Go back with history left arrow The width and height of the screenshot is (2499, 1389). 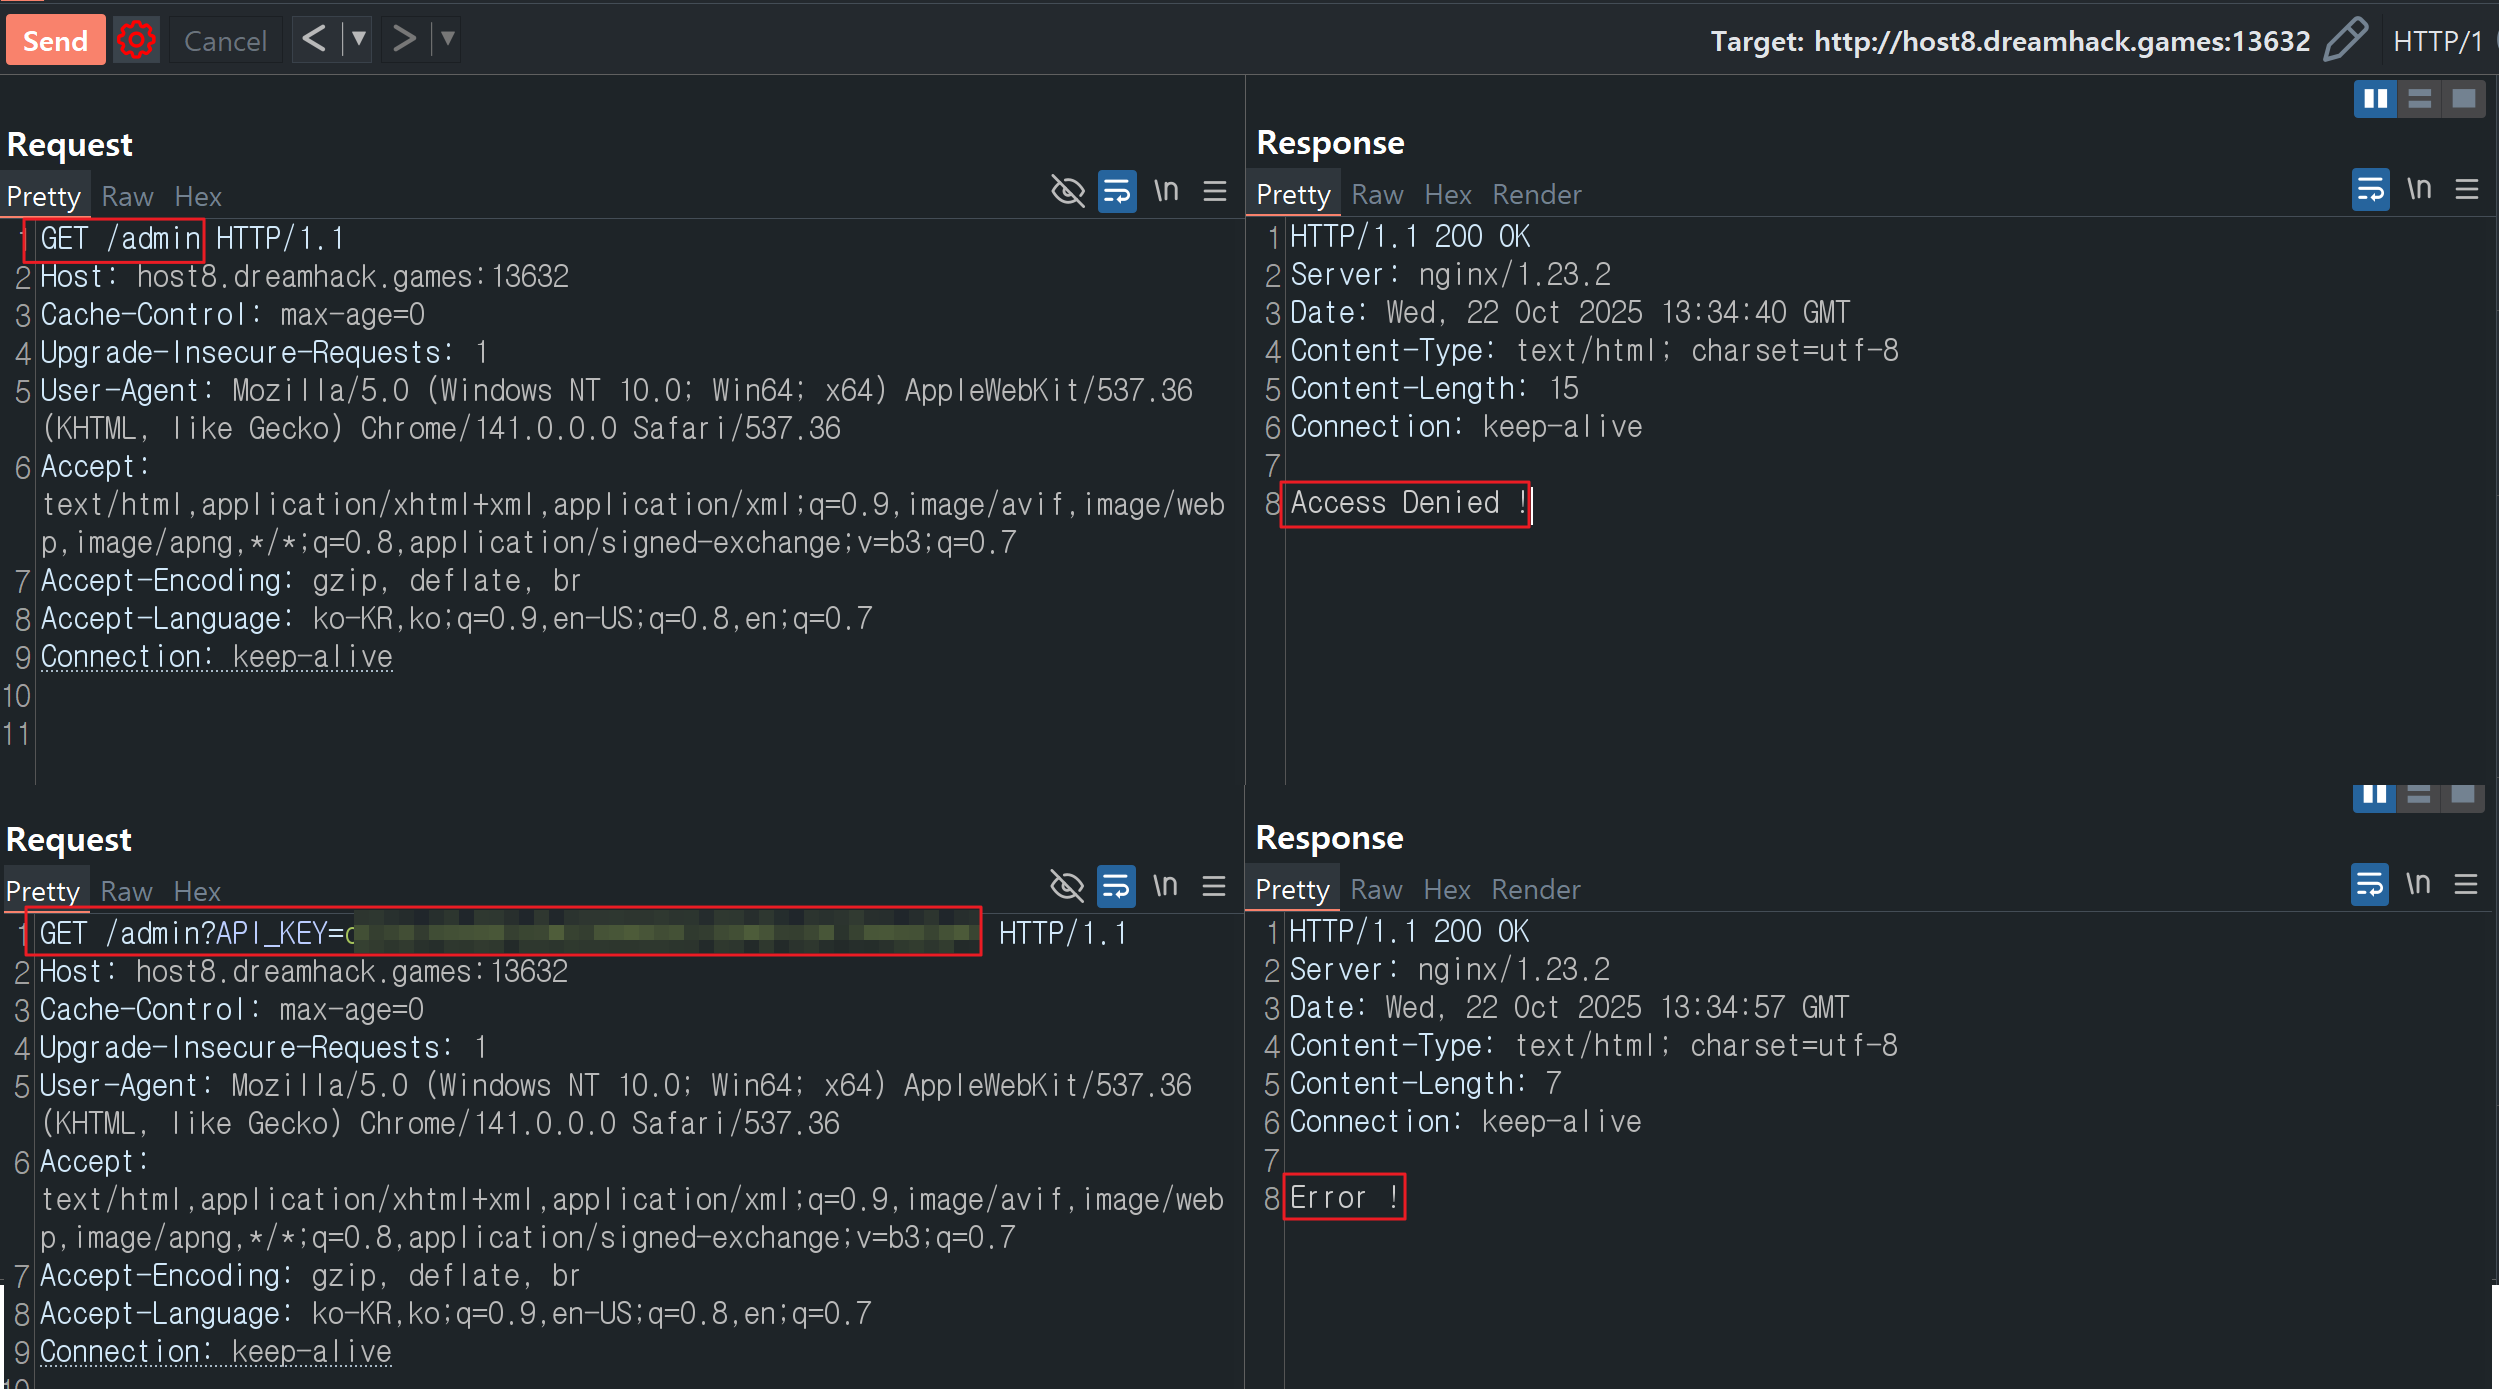click(314, 40)
